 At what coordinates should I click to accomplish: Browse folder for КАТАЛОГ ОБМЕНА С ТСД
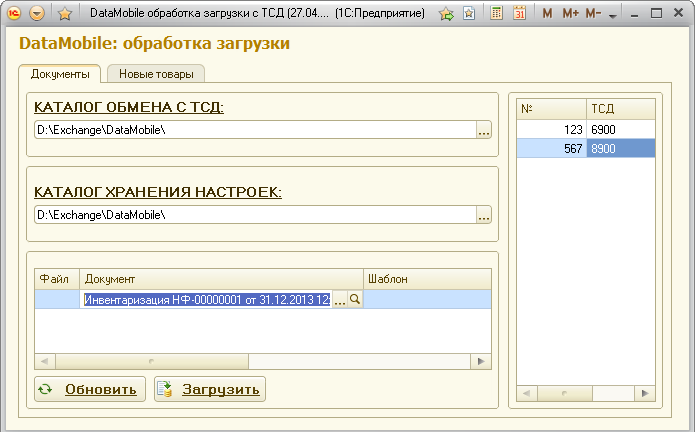coord(484,130)
